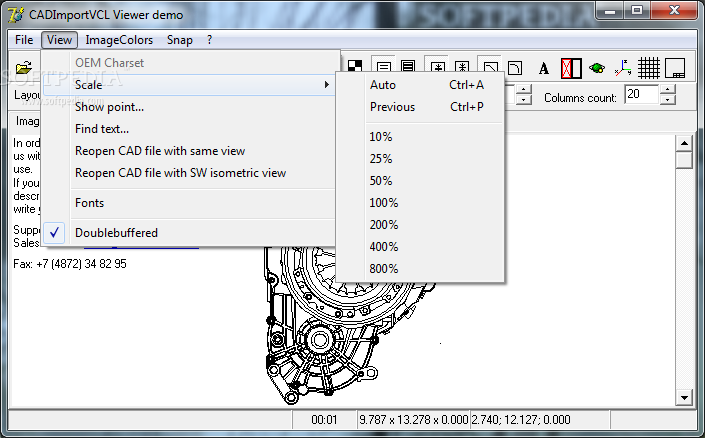Click the 9.787 x 13.278 x 0.000 status text
Image resolution: width=705 pixels, height=438 pixels.
pyautogui.click(x=413, y=420)
